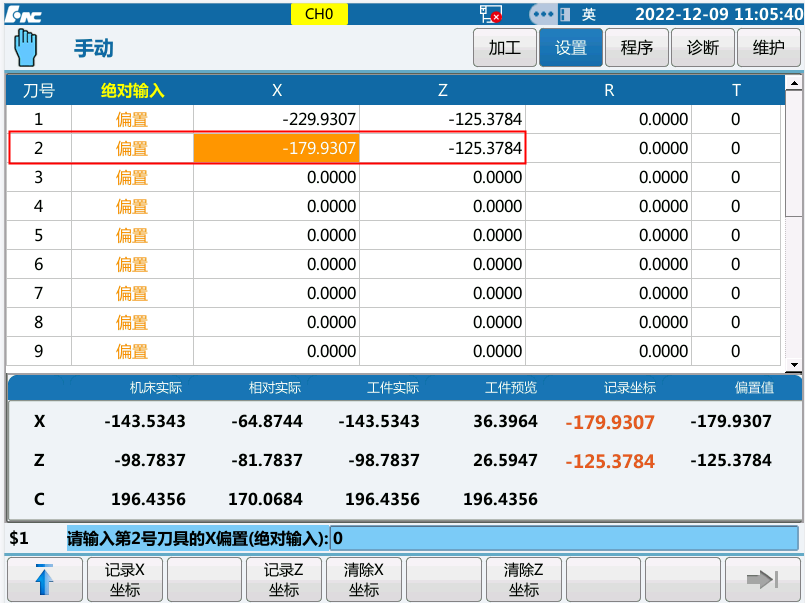This screenshot has height=603, width=805.
Task: Click the 相对实际 column header
Action: point(274,387)
